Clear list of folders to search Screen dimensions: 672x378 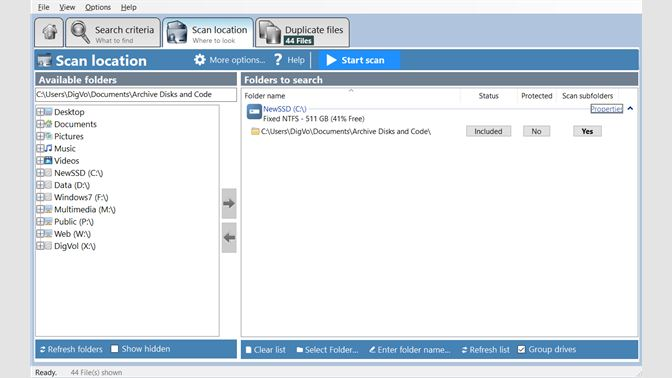pos(265,350)
